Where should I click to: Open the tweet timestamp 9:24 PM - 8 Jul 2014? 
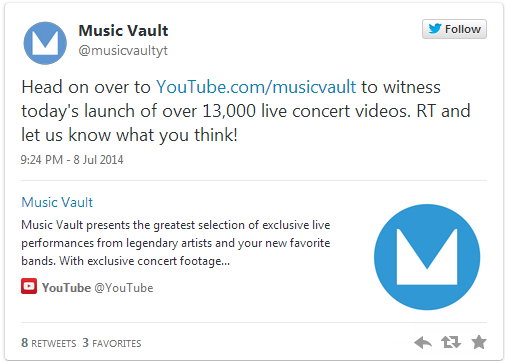click(x=72, y=160)
